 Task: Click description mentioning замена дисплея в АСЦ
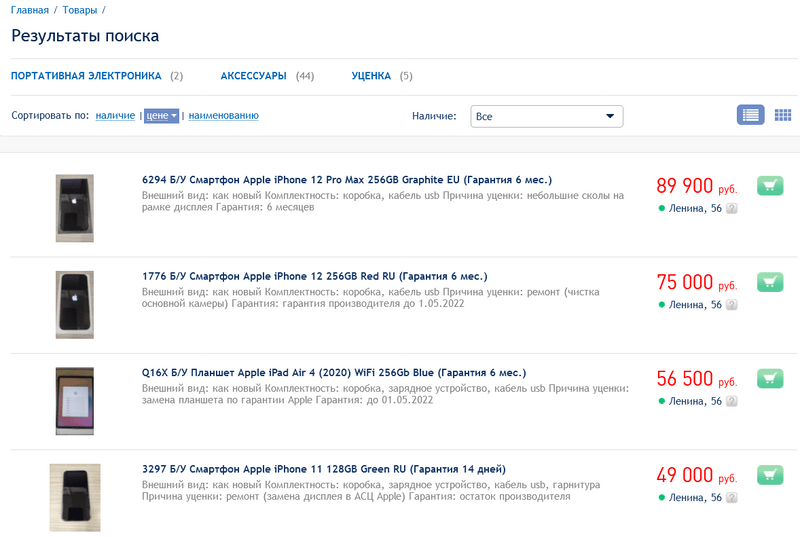pyautogui.click(x=371, y=490)
